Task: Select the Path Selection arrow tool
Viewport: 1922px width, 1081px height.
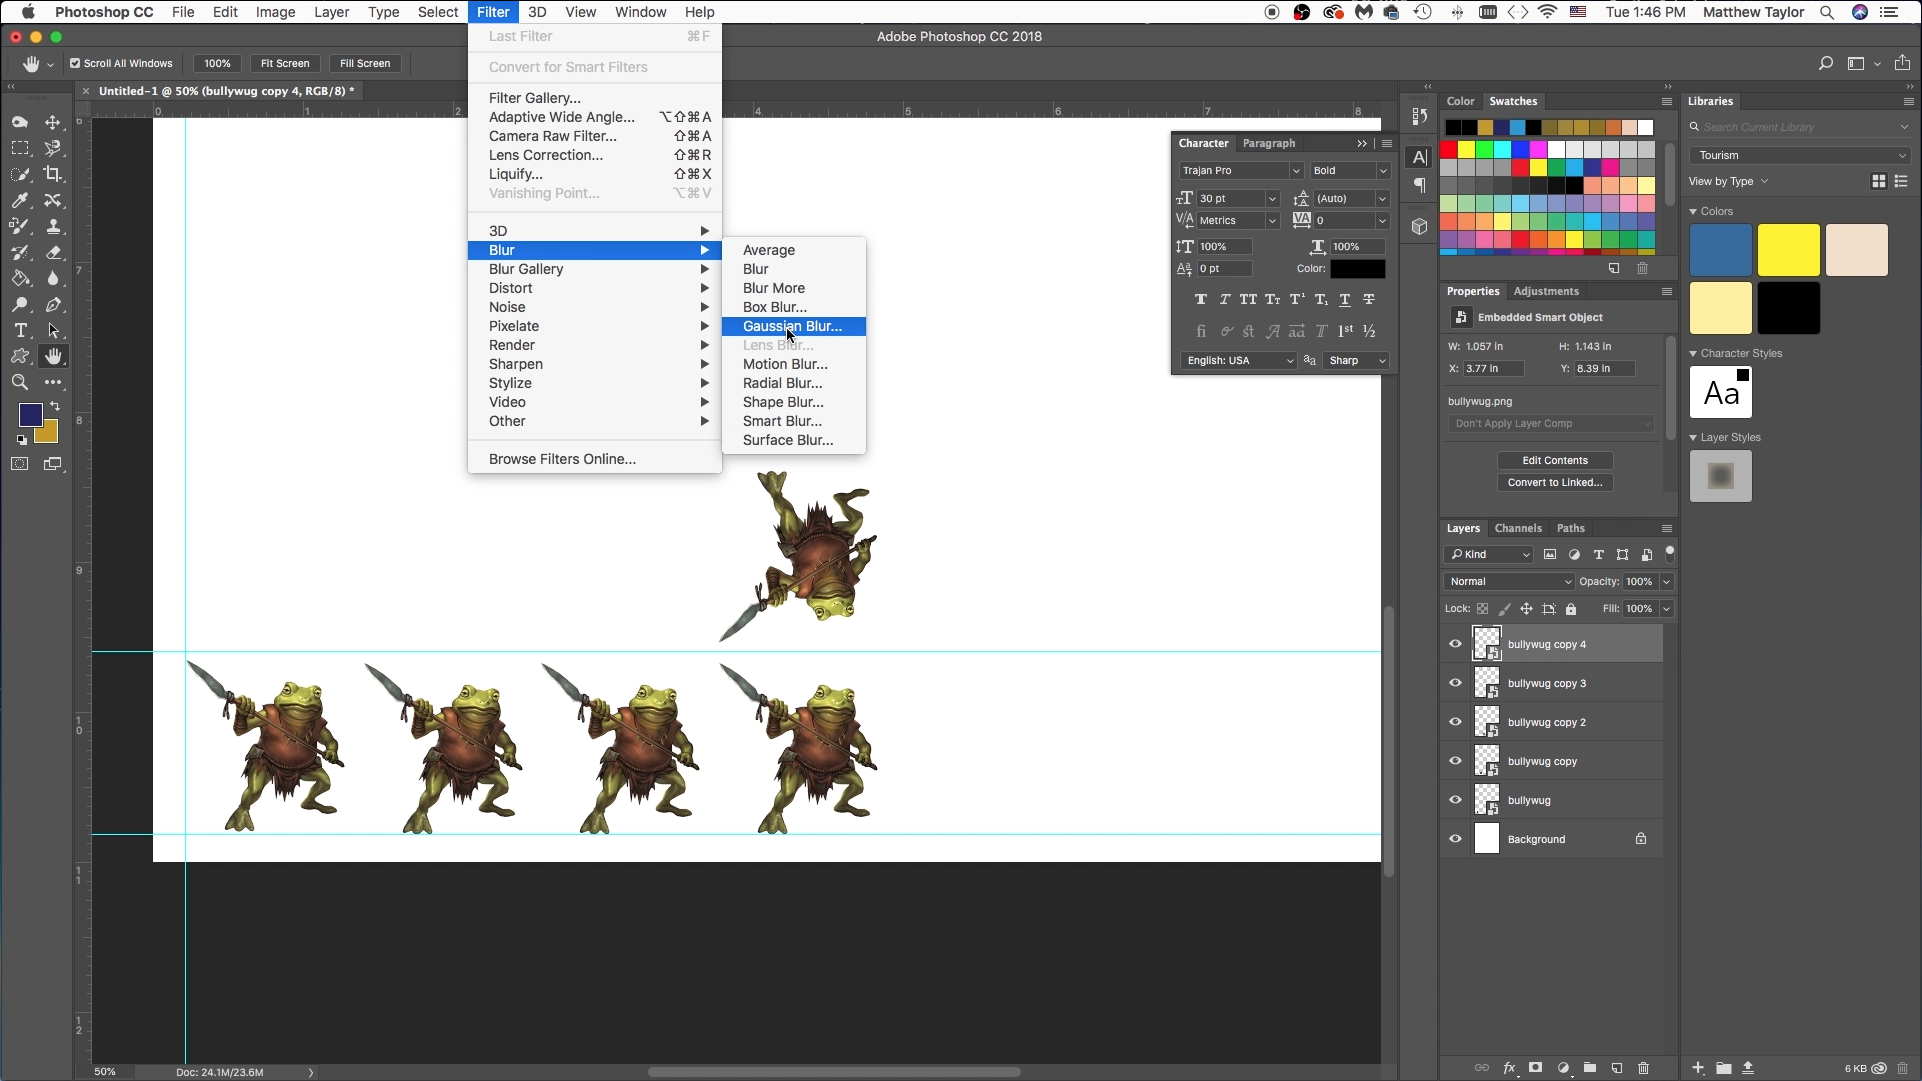Action: tap(53, 330)
